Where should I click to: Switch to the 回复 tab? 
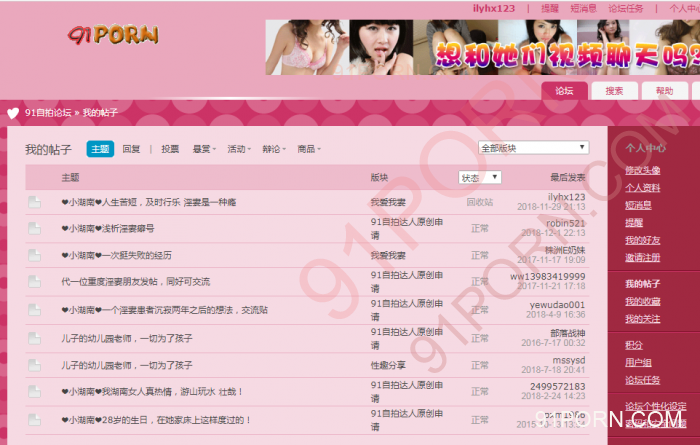[132, 149]
